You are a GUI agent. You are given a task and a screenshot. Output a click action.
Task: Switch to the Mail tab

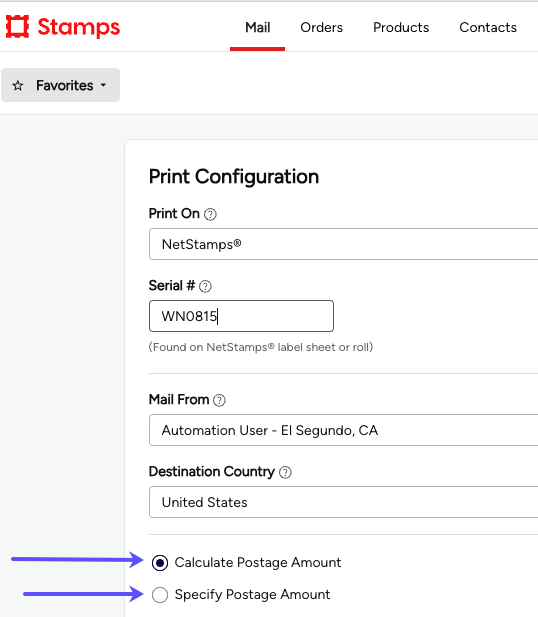(x=257, y=28)
